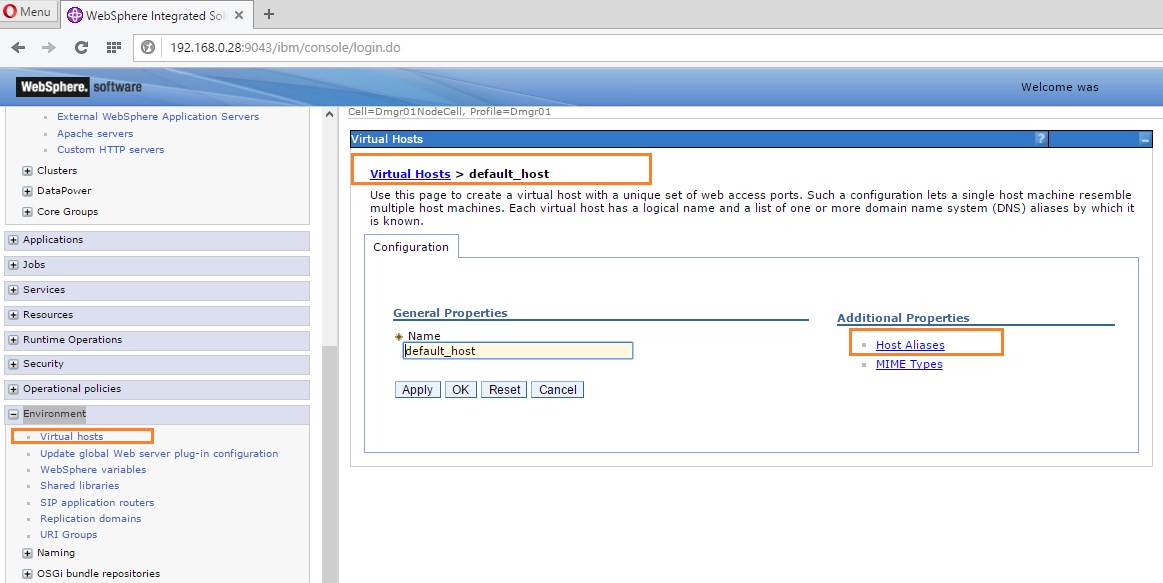
Task: Select the Configuration tab
Action: pyautogui.click(x=410, y=246)
